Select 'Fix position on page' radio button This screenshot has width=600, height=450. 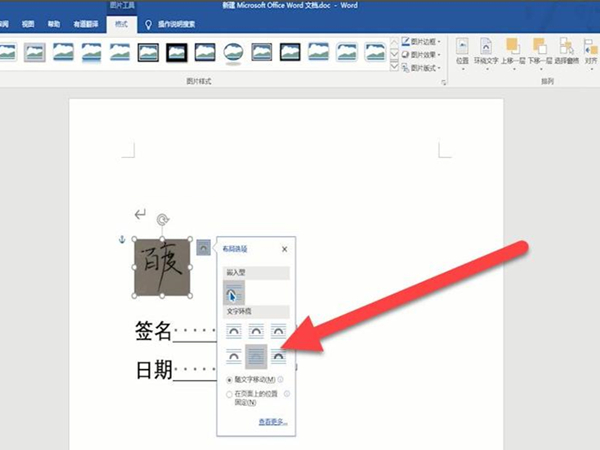point(232,394)
